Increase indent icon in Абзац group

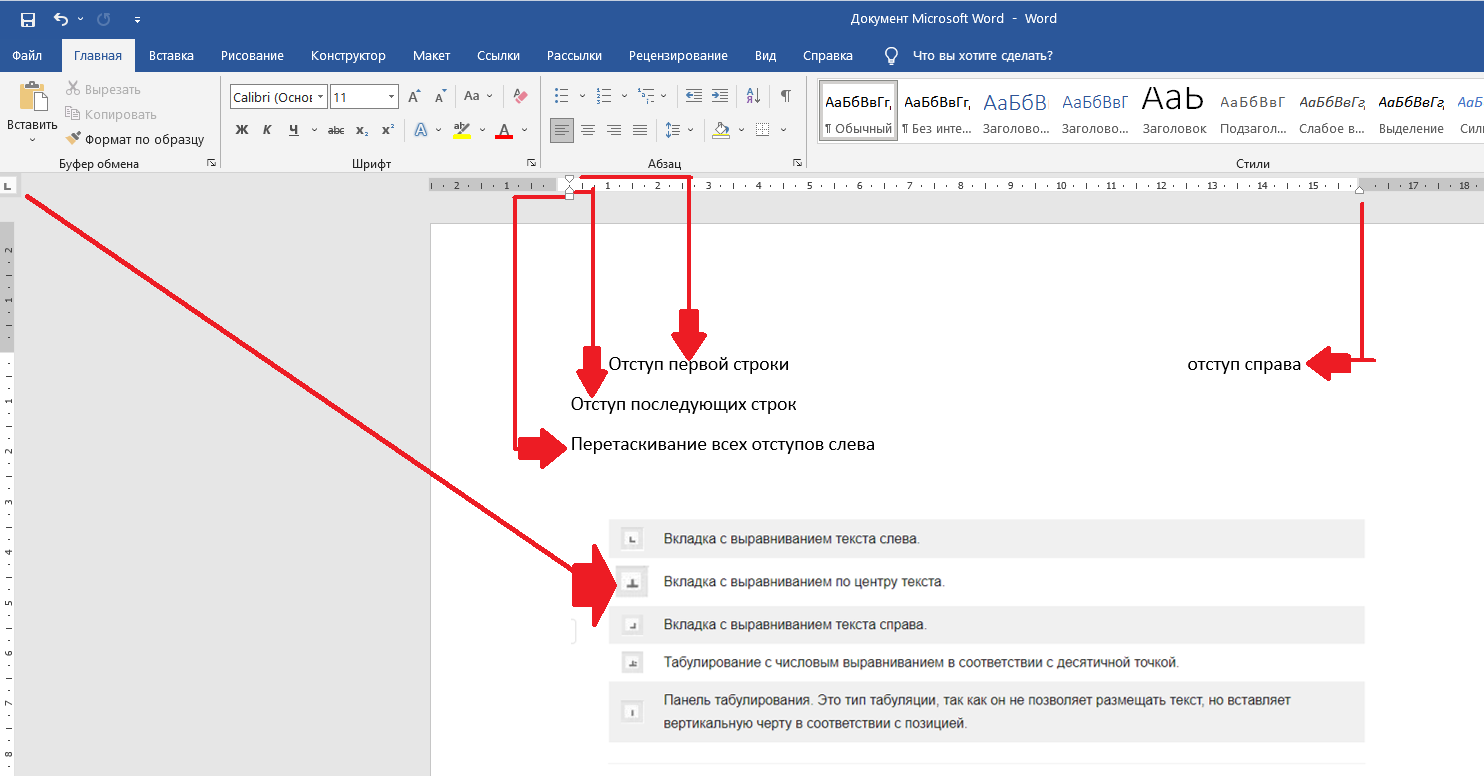[720, 96]
